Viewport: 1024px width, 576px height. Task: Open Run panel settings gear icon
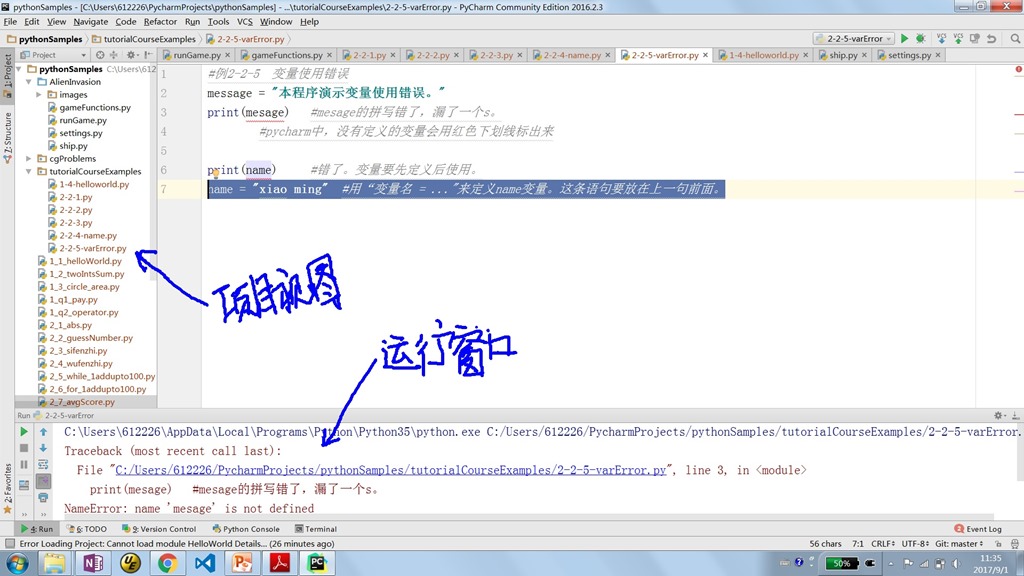coord(999,415)
